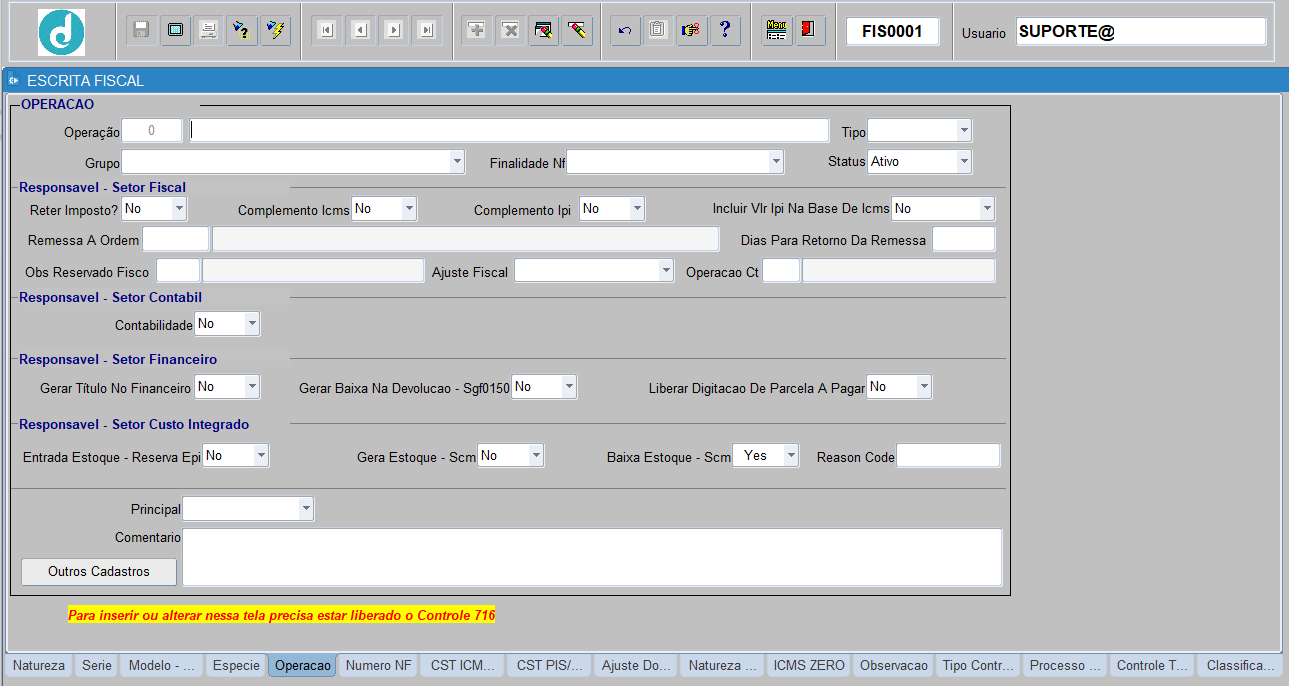Click the Reason Code field
The image size is (1289, 686).
pyautogui.click(x=948, y=456)
